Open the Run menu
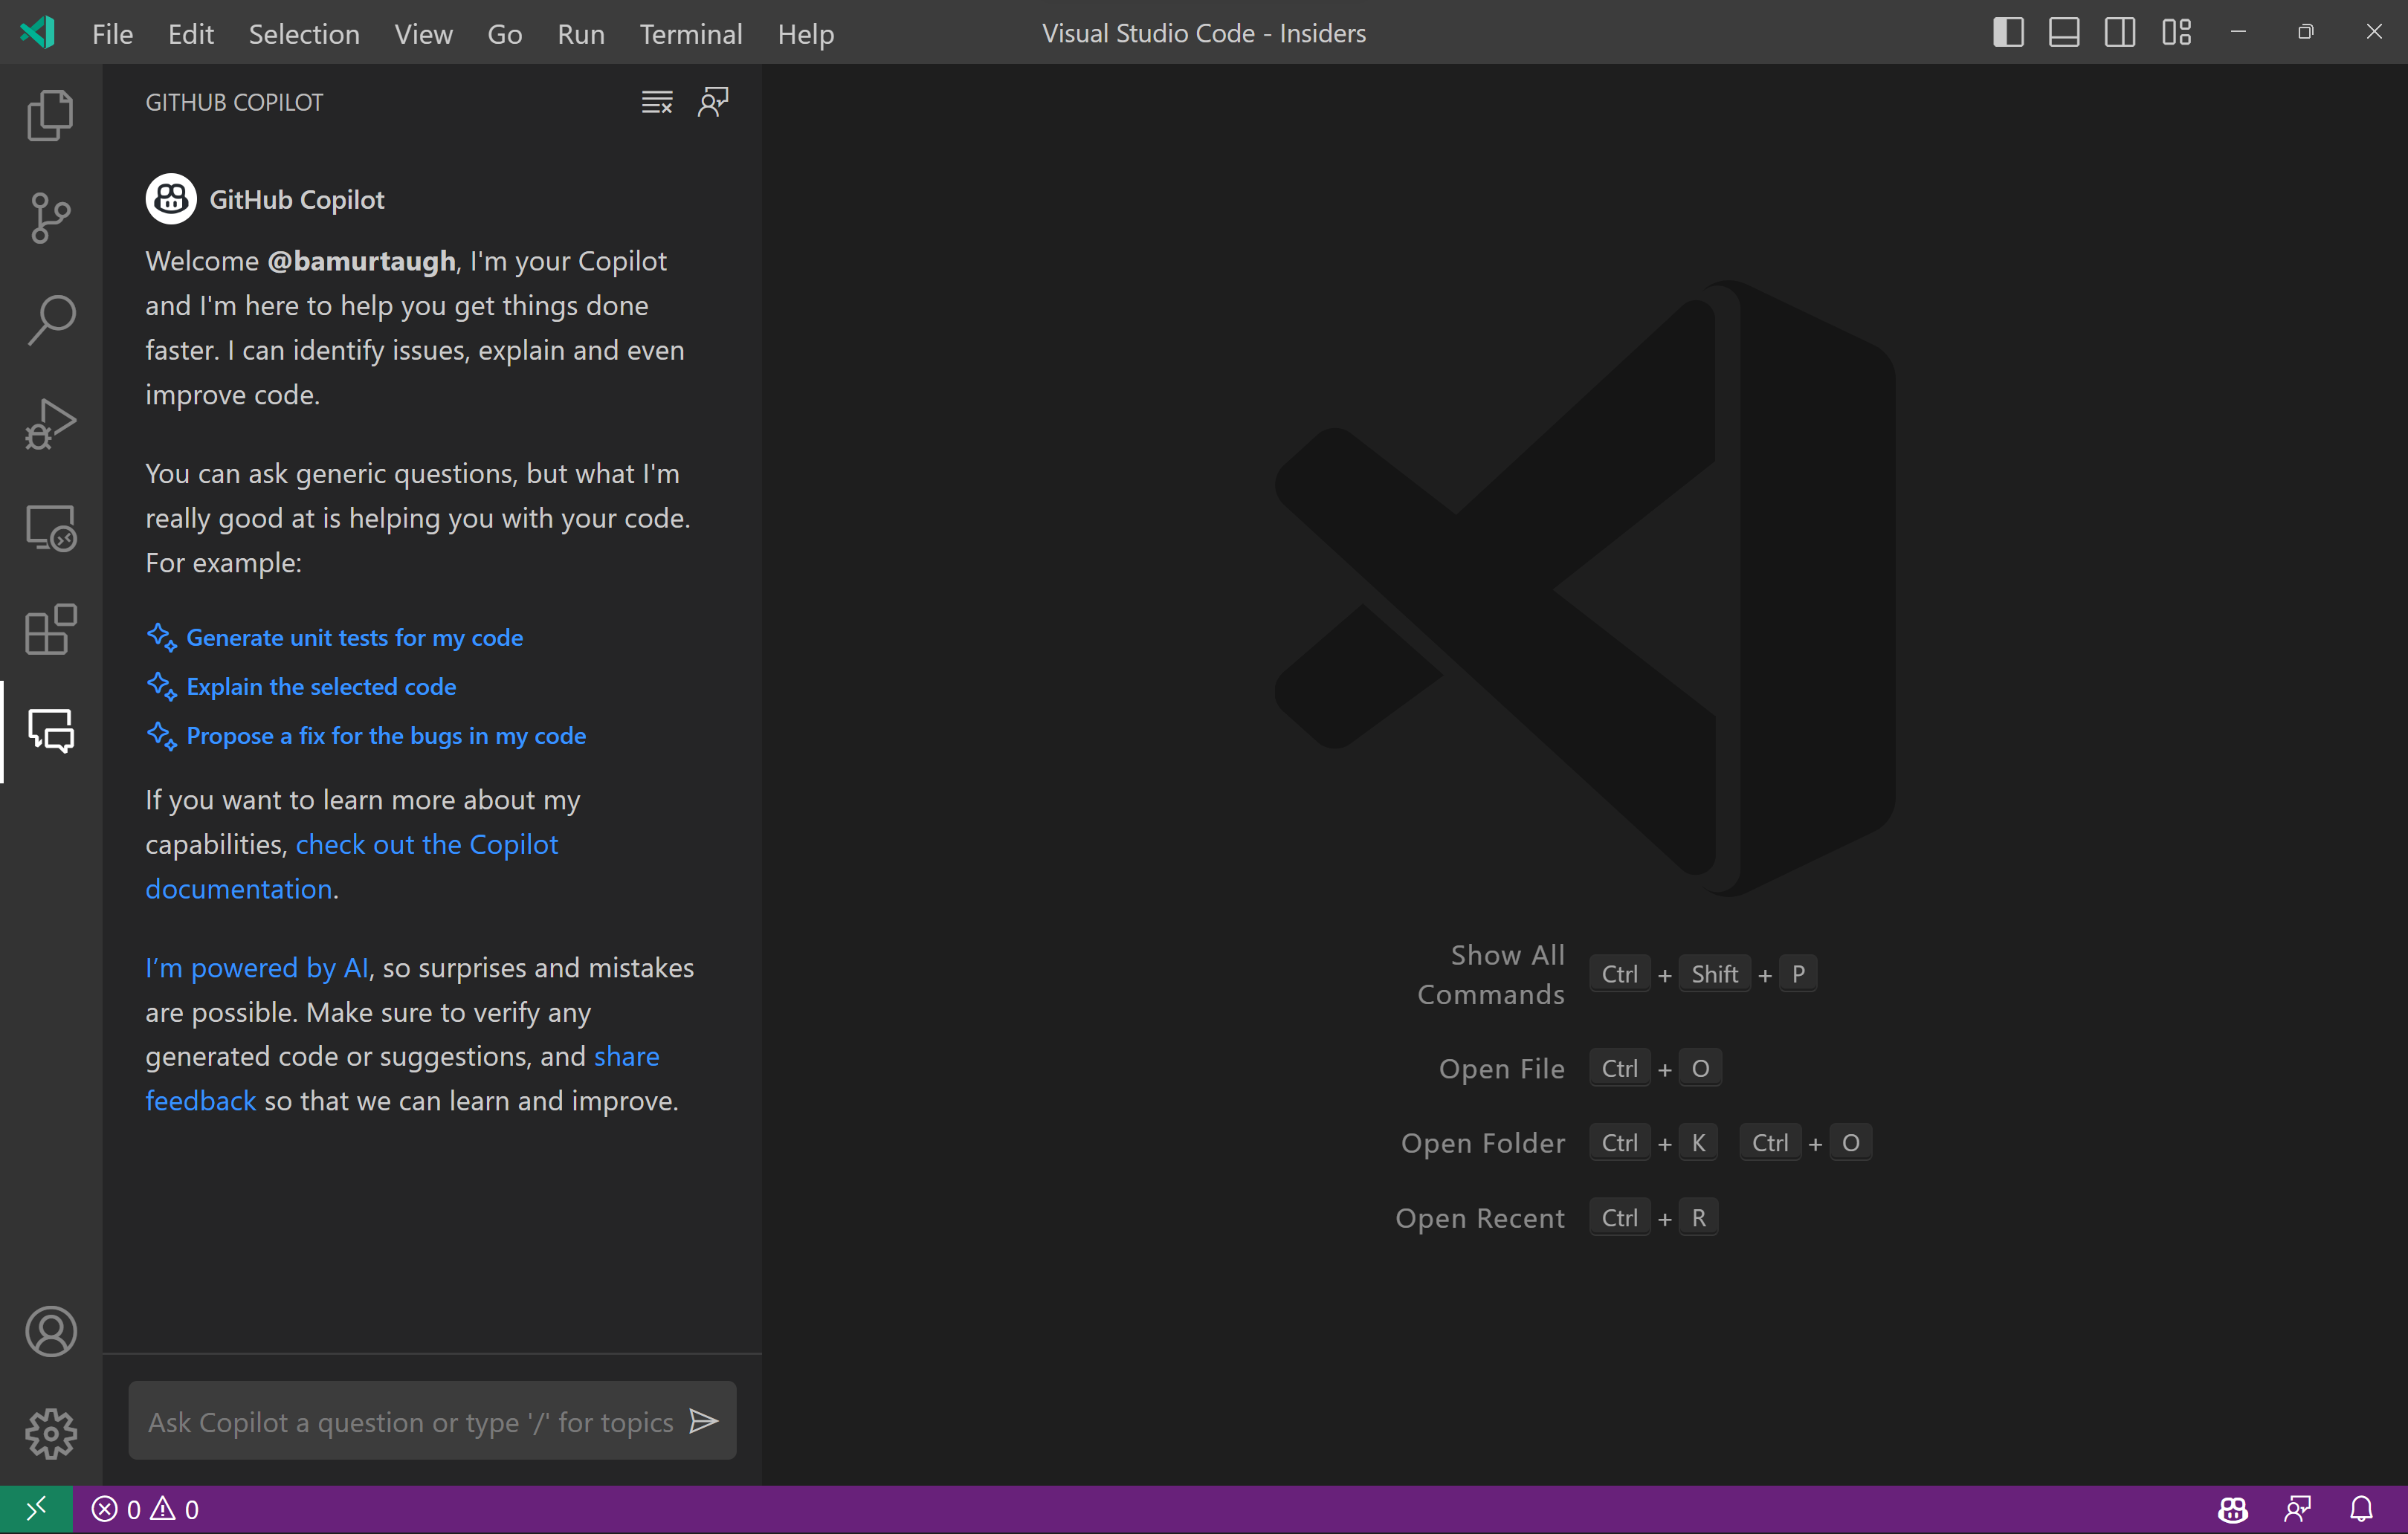The image size is (2408, 1534). 580,33
